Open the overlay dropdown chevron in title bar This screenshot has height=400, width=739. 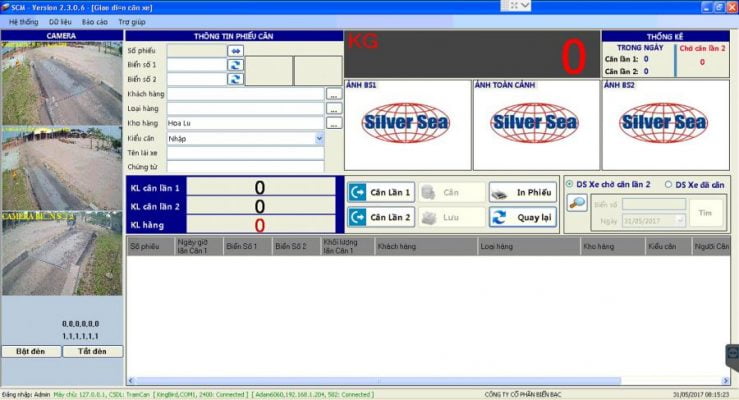[x=525, y=5]
